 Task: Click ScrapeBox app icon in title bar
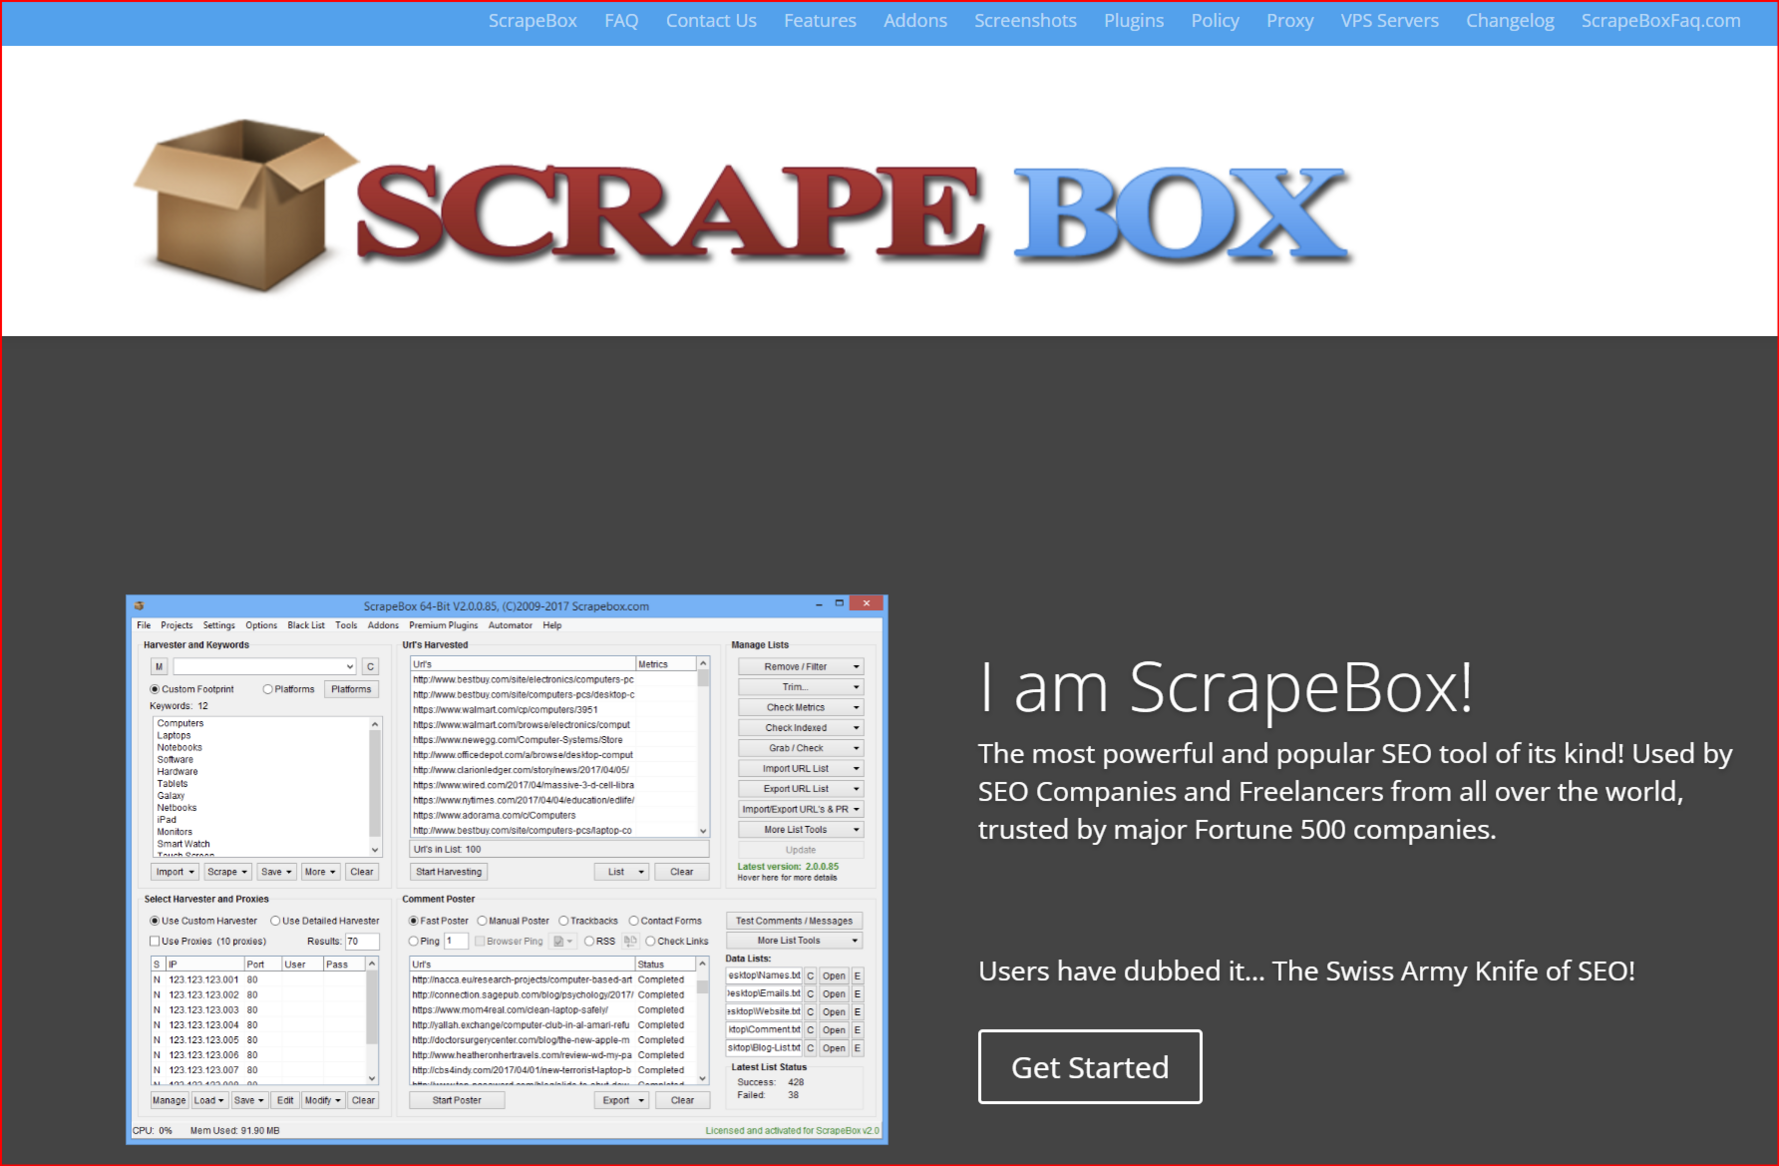coord(139,605)
